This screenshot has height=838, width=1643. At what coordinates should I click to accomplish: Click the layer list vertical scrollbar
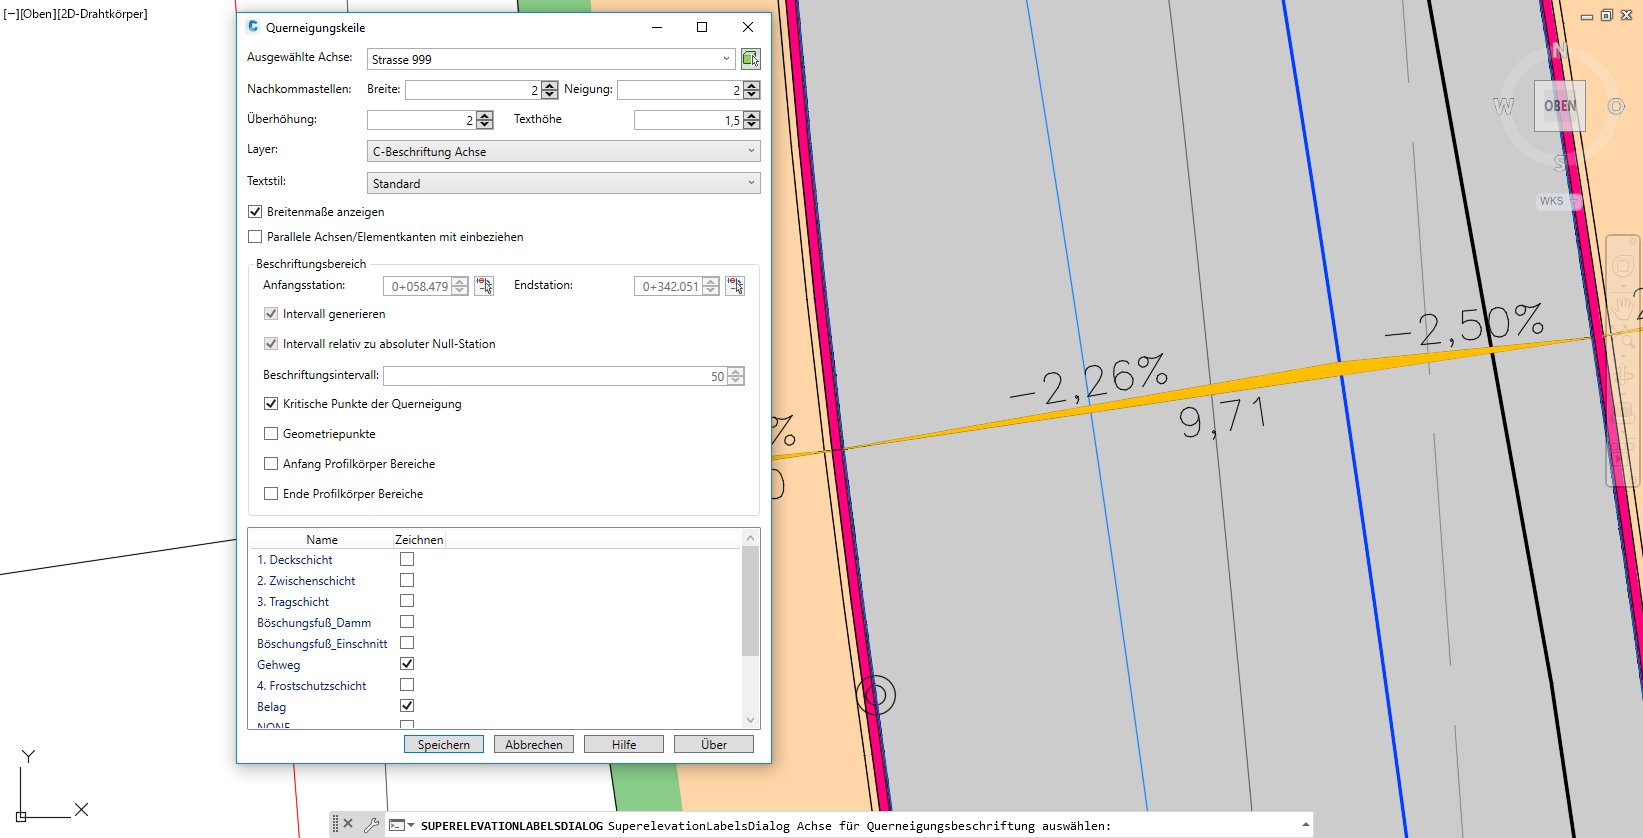750,600
